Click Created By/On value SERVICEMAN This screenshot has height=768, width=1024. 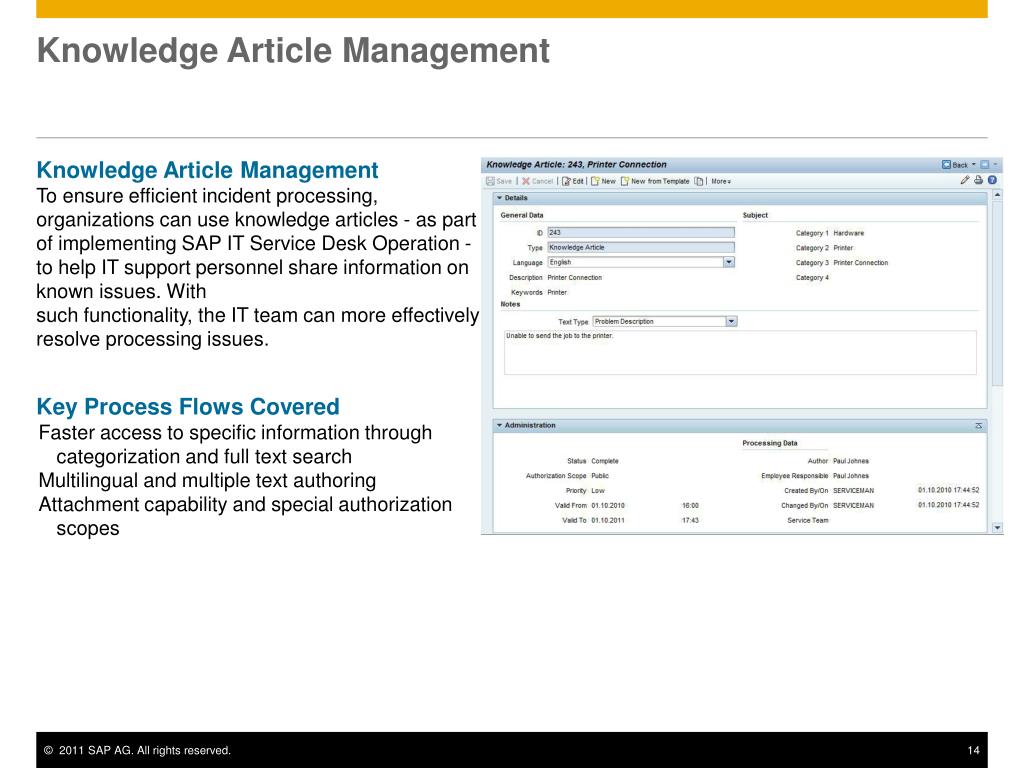854,490
